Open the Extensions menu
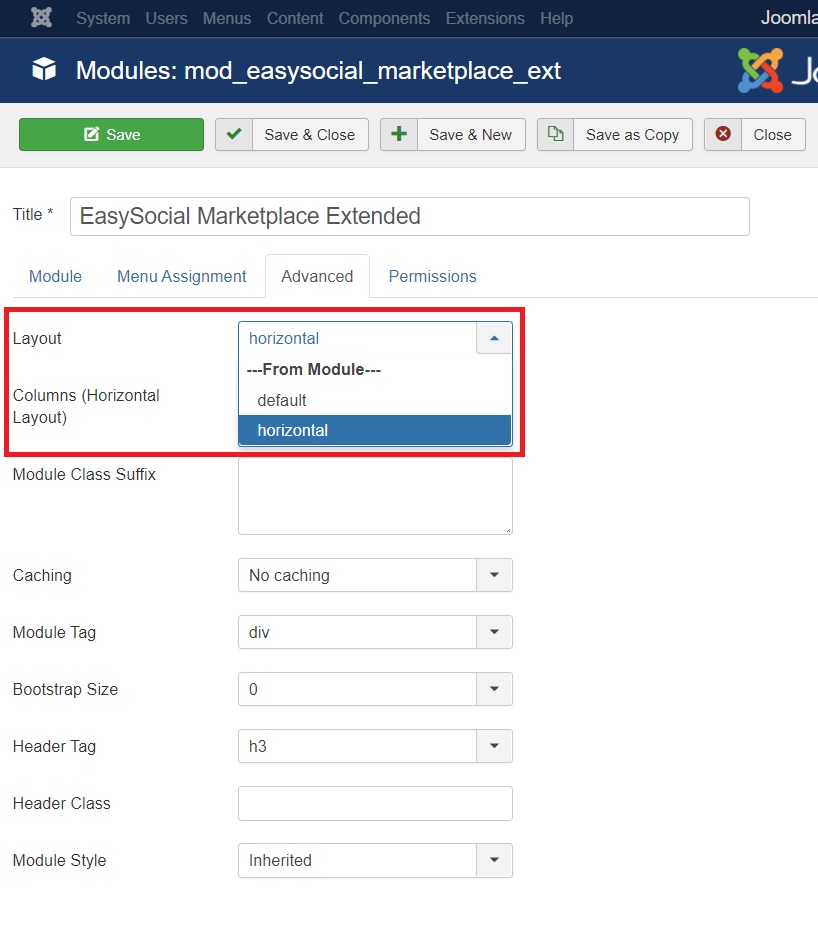Screen dimensions: 818x928 (x=485, y=18)
